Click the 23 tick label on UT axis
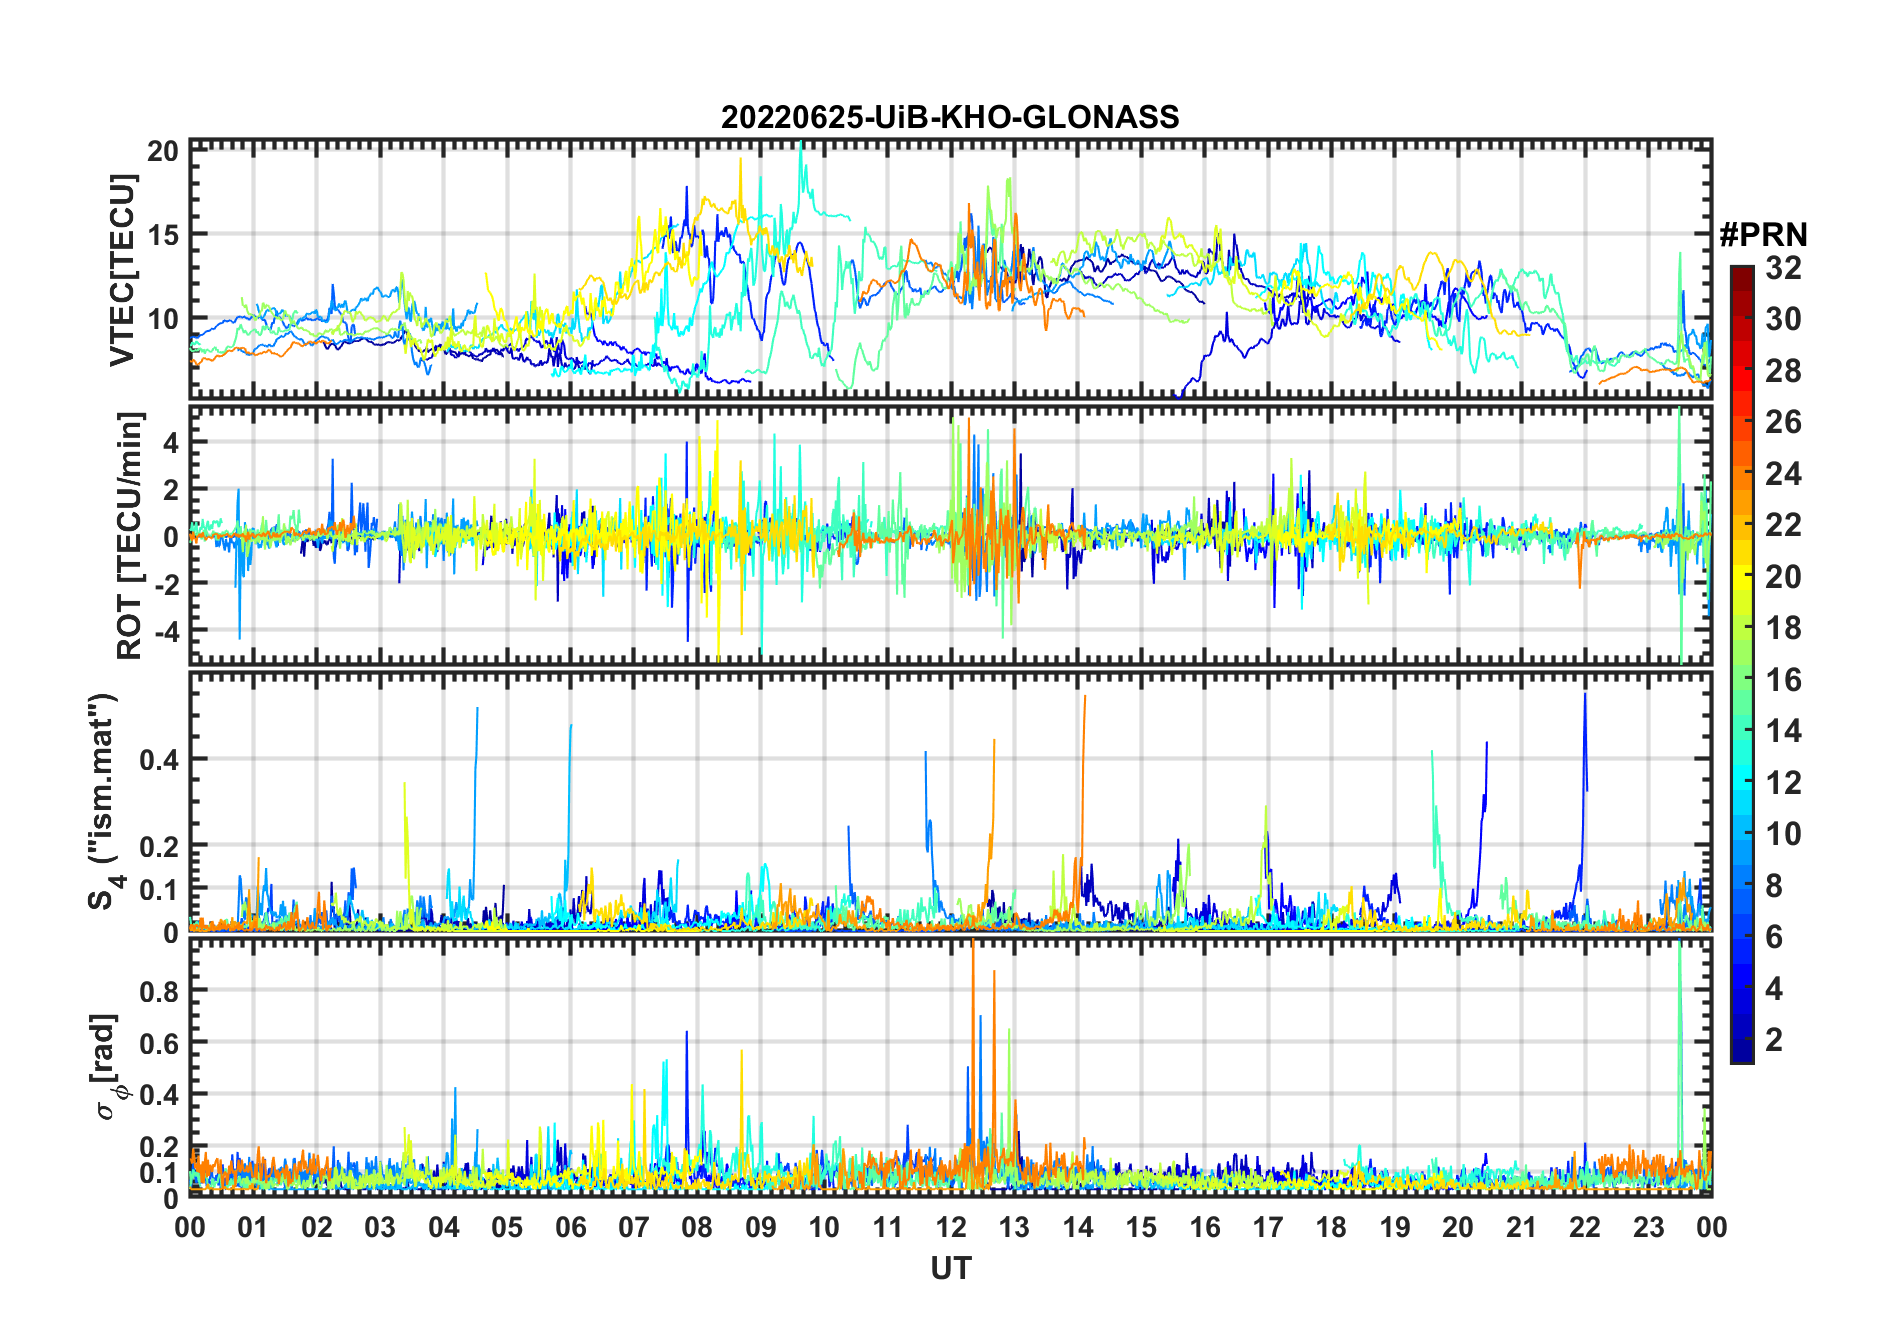This screenshot has width=1902, height=1330. [x=1648, y=1227]
